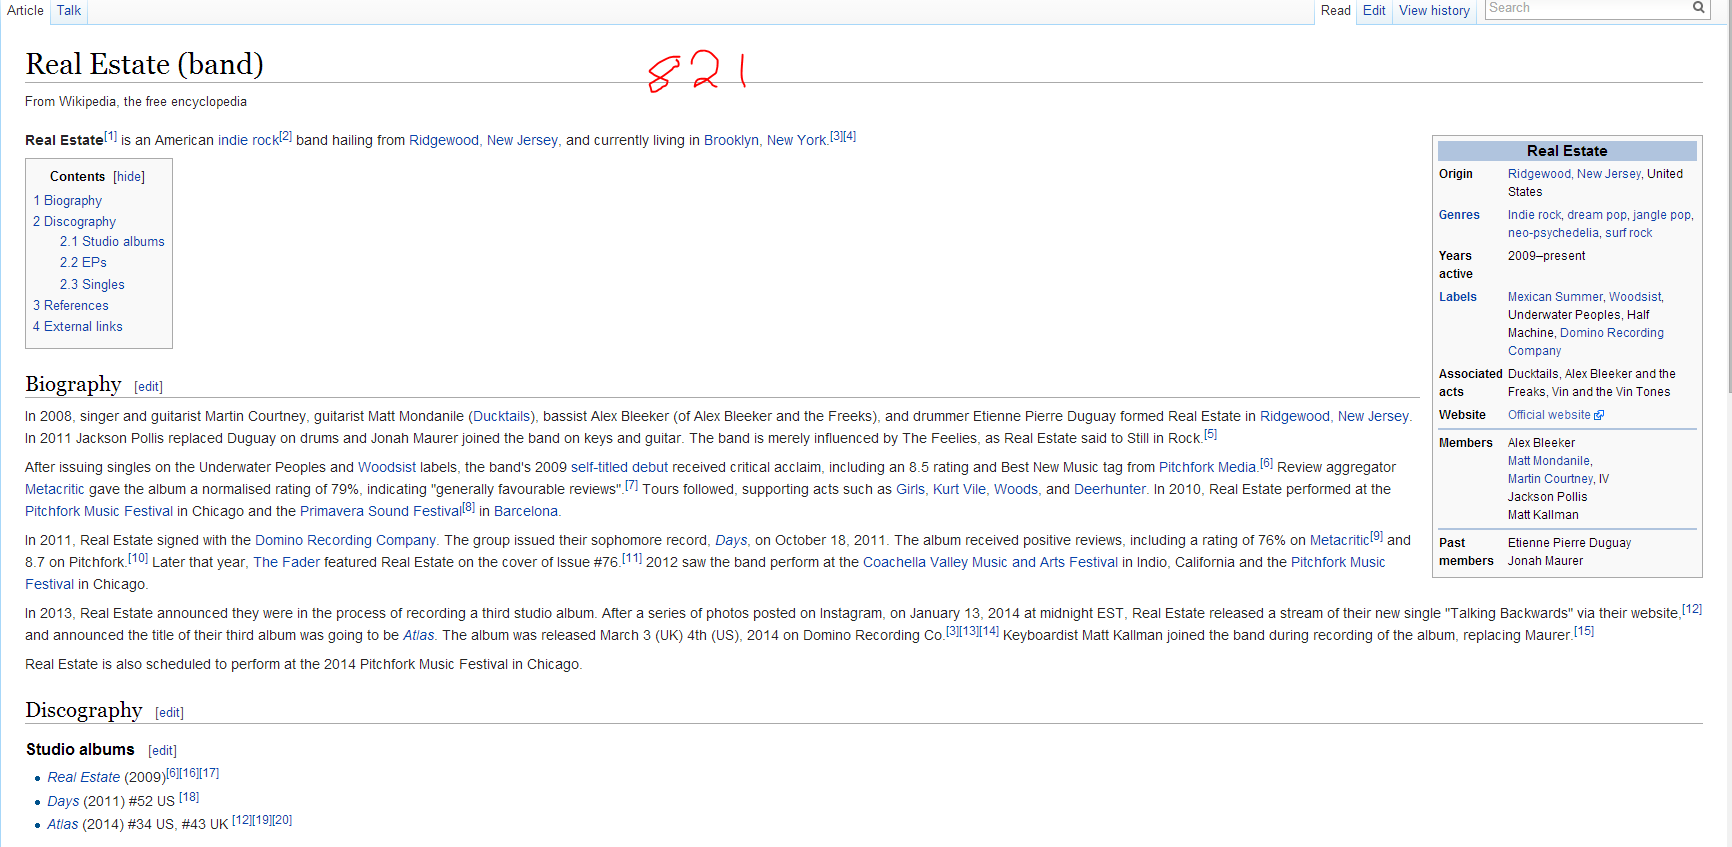Select the Read tab

point(1335,10)
